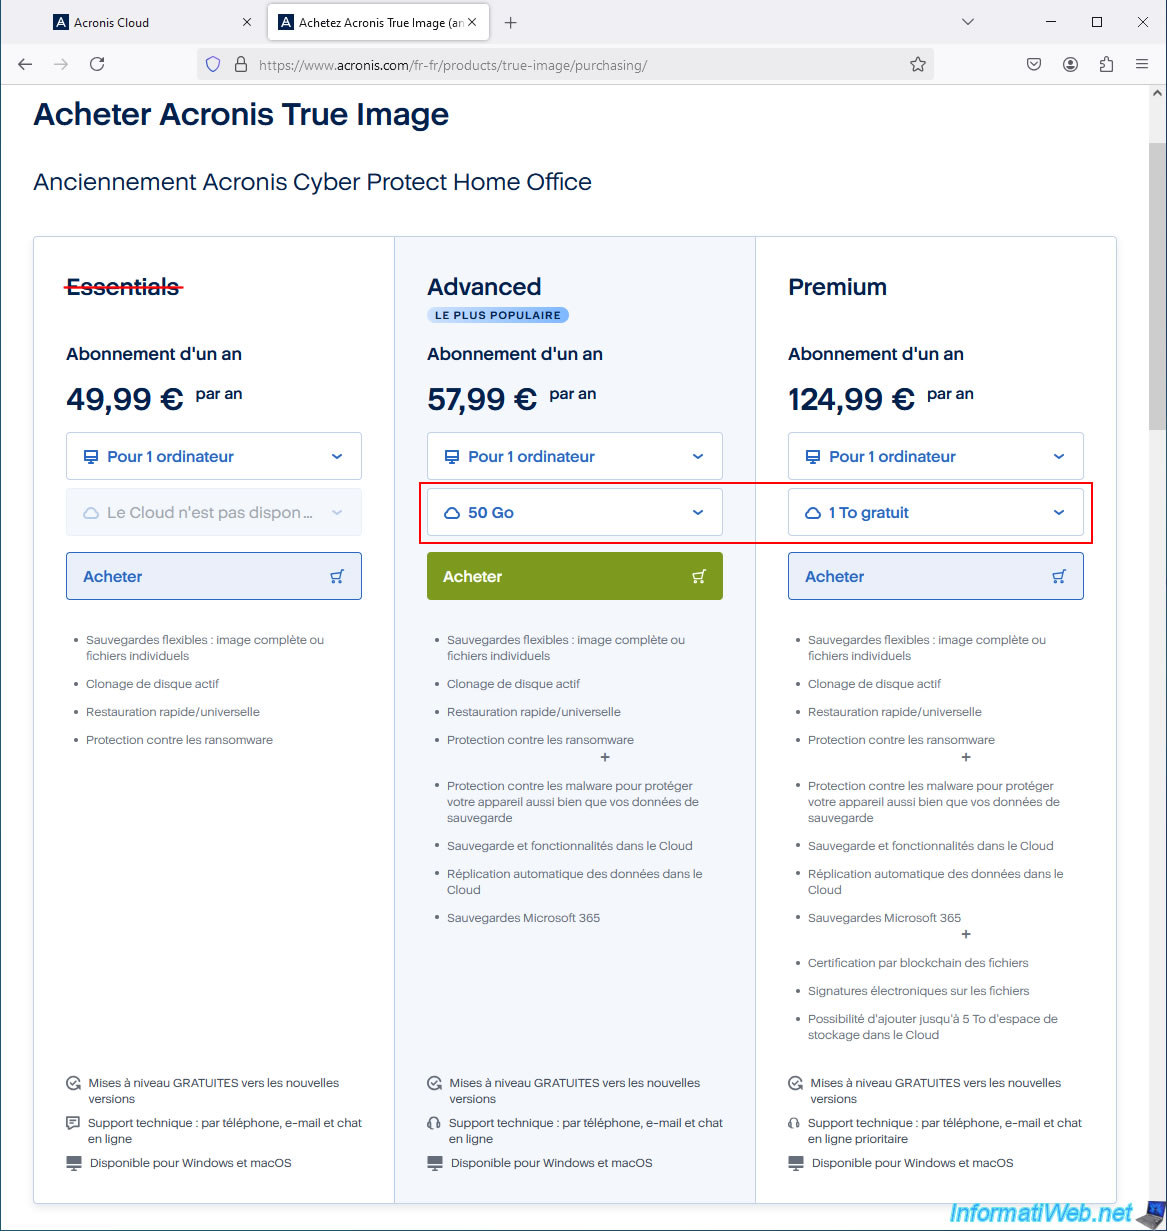
Task: Click Acheter button under Premium plan
Action: click(x=935, y=576)
